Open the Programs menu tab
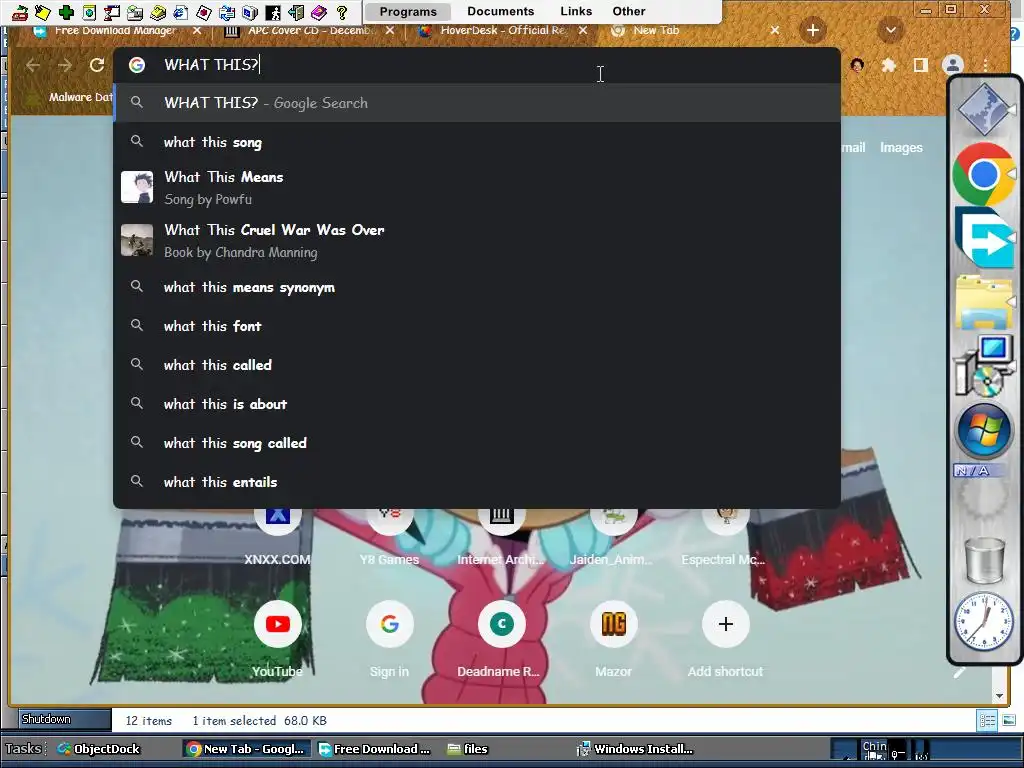Viewport: 1024px width, 768px height. [408, 12]
